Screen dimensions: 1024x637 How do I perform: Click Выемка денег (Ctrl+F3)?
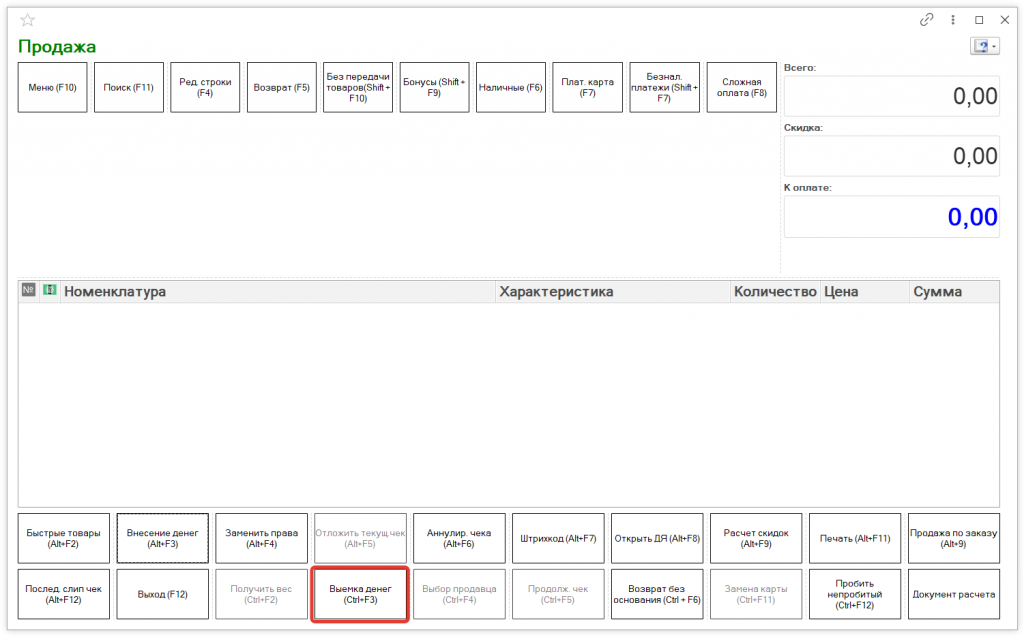coord(360,594)
